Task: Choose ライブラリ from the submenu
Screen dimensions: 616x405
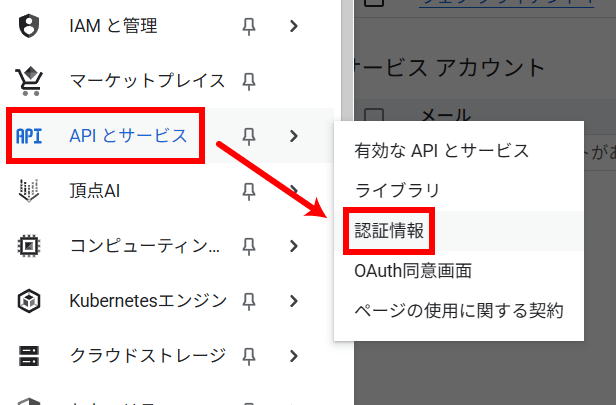Action: tap(459, 191)
